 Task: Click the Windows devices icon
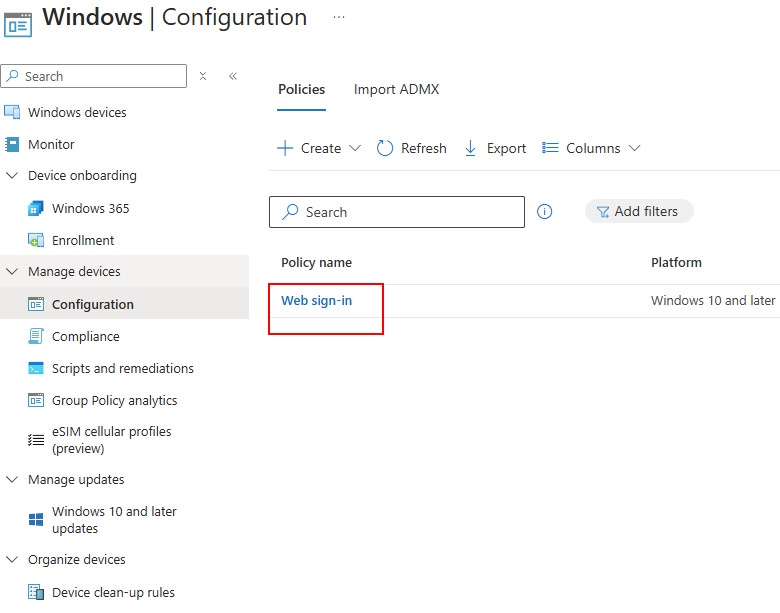(x=12, y=112)
